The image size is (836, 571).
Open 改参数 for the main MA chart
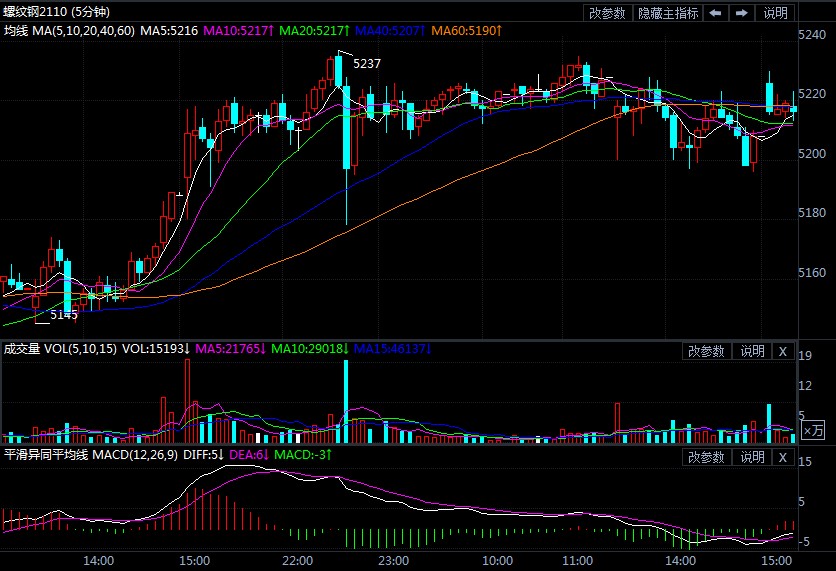[x=608, y=13]
